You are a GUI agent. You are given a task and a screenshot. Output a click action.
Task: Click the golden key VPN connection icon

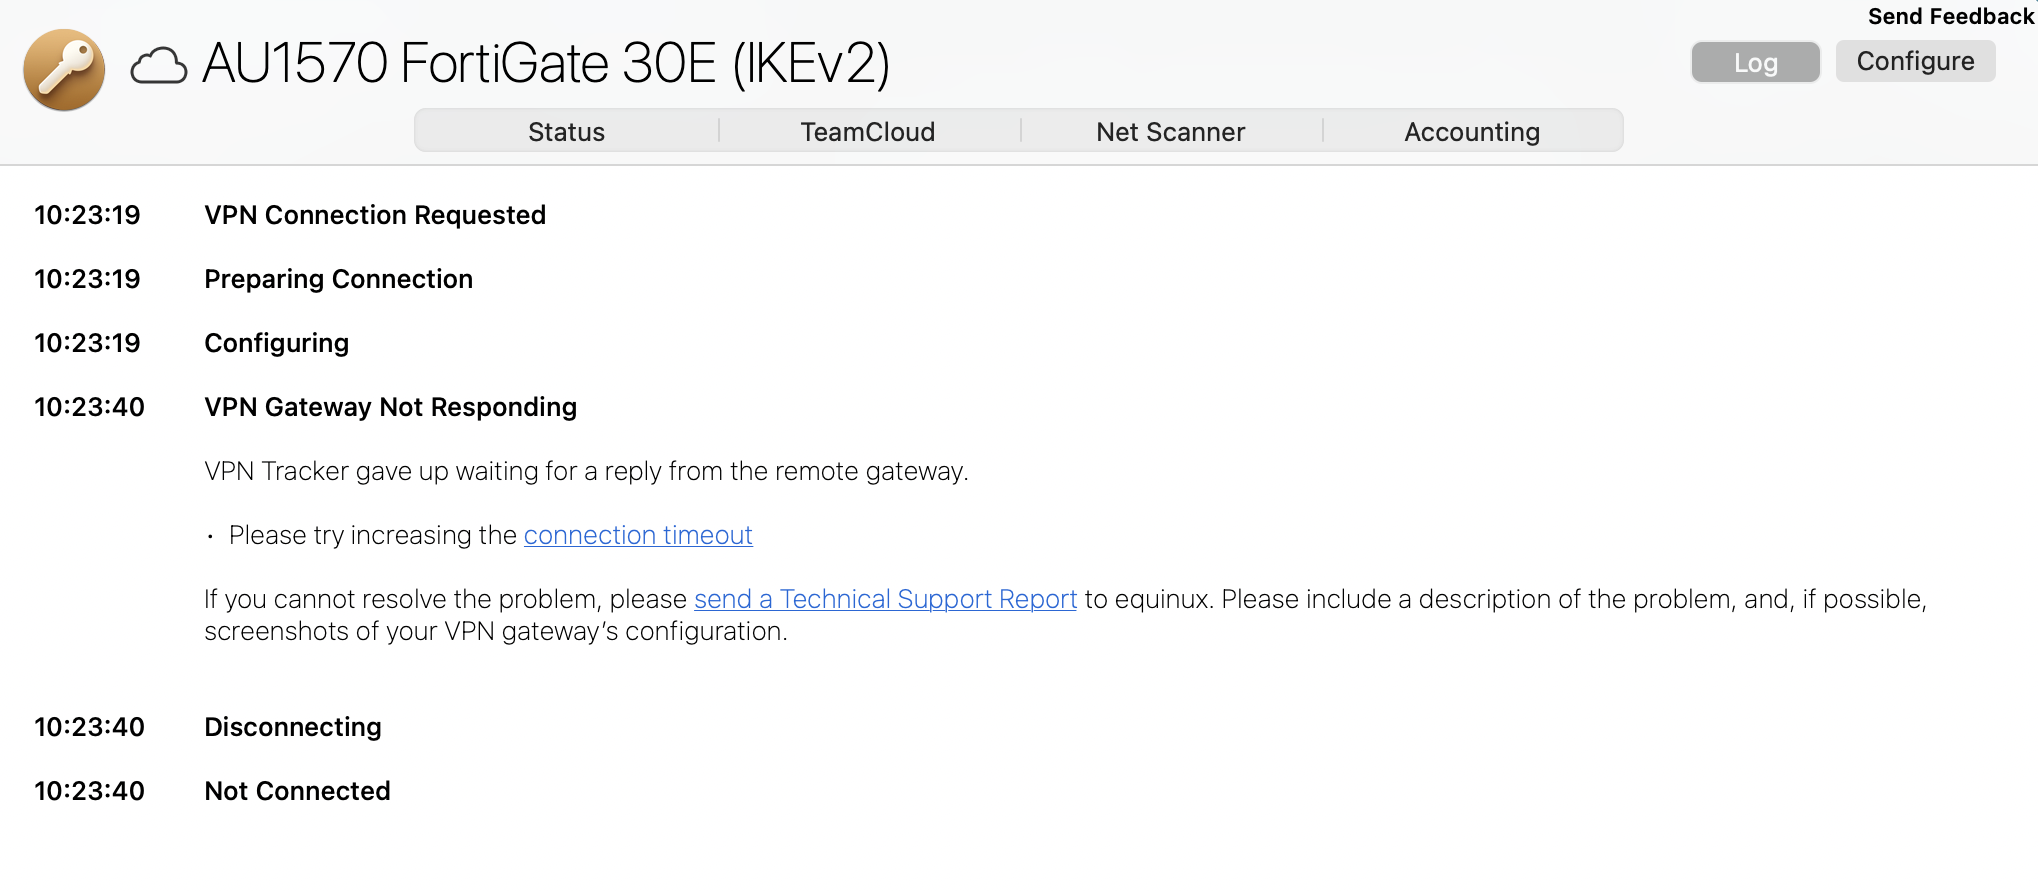pos(64,69)
